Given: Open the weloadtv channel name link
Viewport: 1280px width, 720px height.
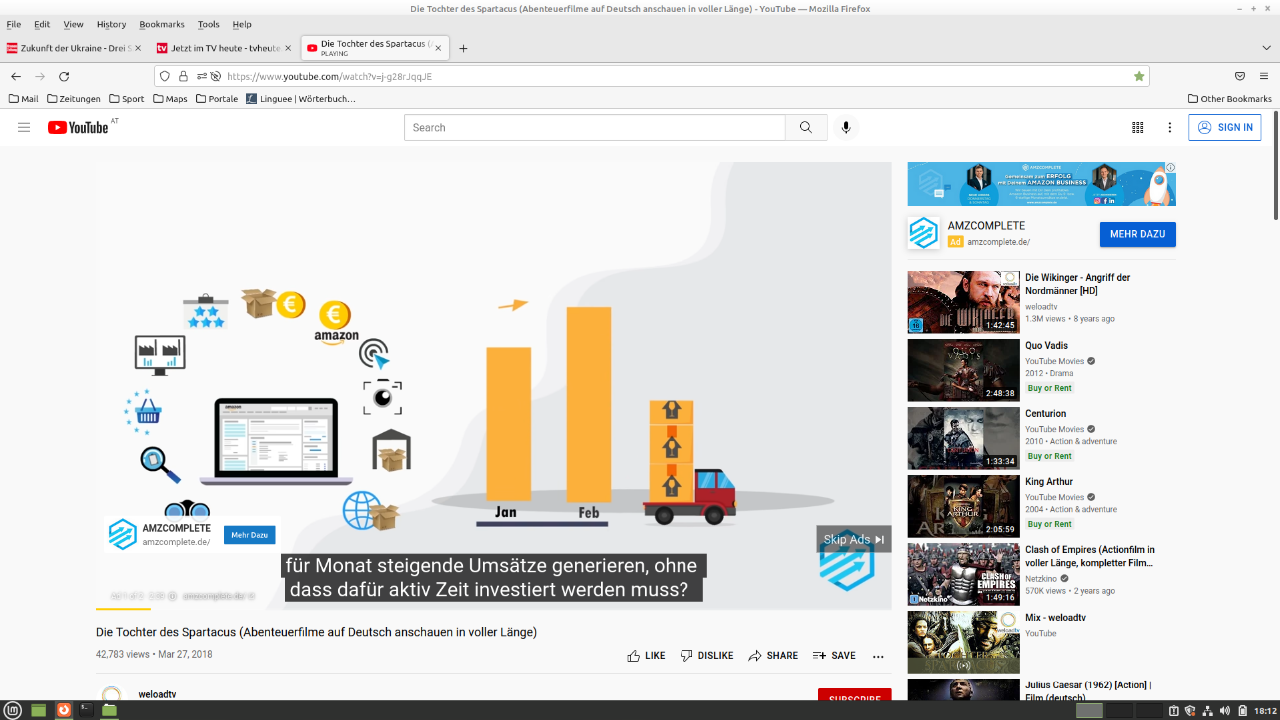Looking at the screenshot, I should [157, 694].
